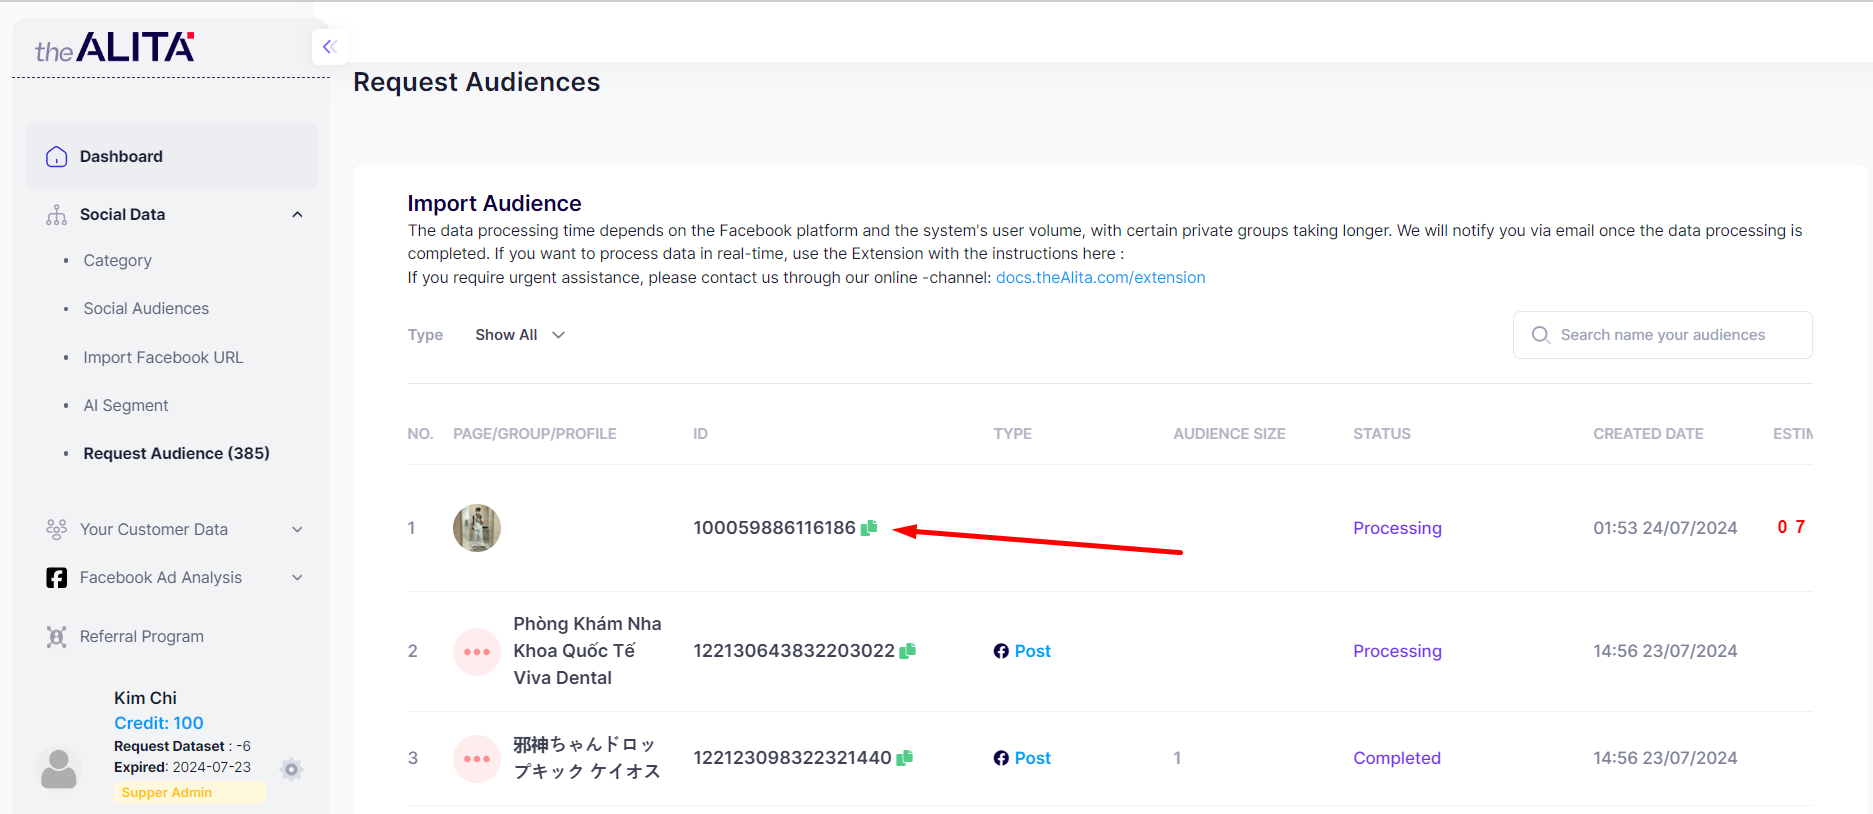
Task: Collapse the sidebar with double-chevron icon
Action: (329, 47)
